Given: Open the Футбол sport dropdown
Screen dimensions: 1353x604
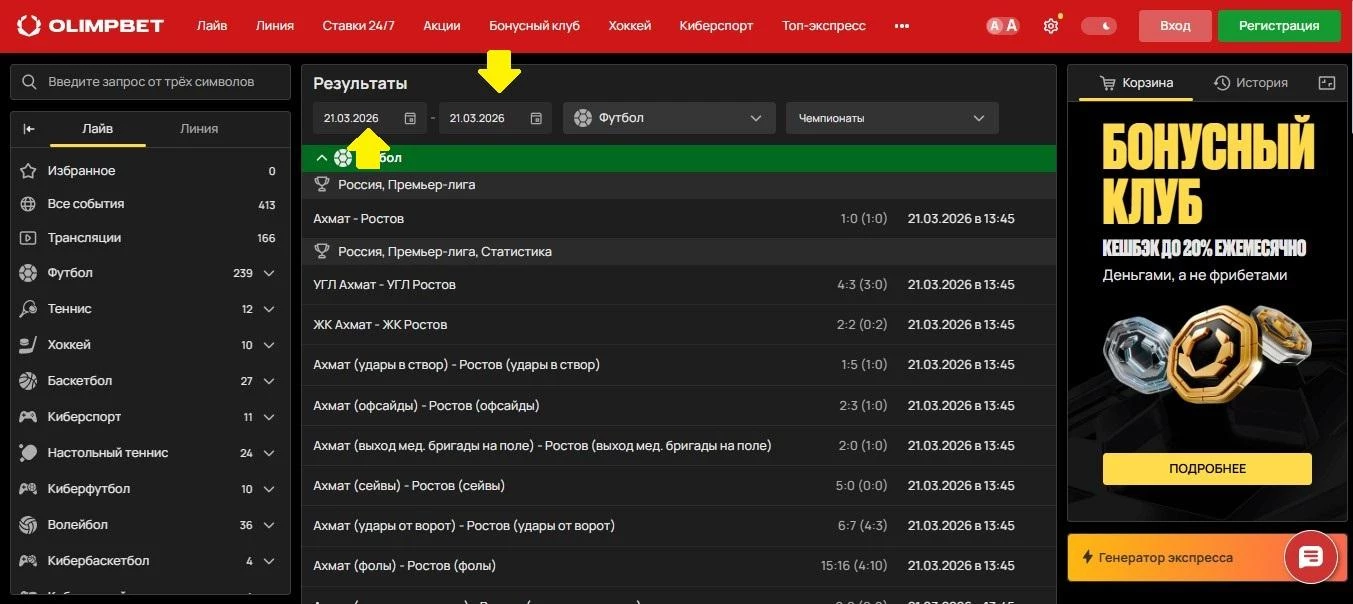Looking at the screenshot, I should pyautogui.click(x=669, y=118).
